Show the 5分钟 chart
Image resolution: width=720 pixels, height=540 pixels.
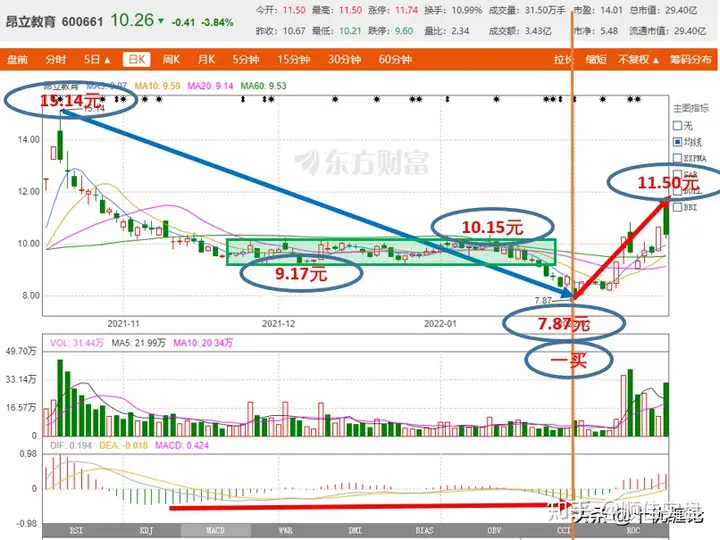[245, 60]
